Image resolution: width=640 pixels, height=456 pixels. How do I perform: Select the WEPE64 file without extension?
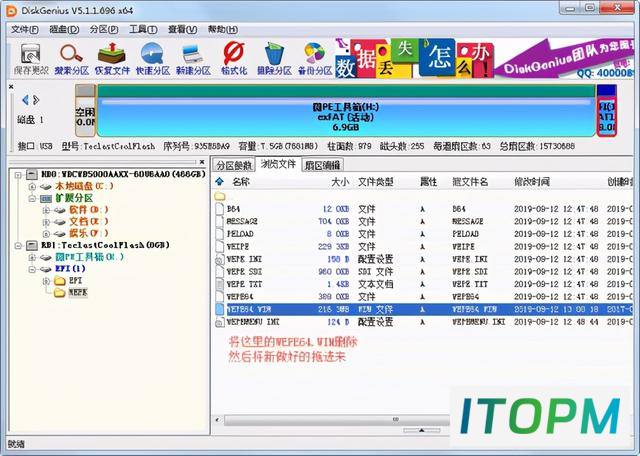click(x=423, y=297)
